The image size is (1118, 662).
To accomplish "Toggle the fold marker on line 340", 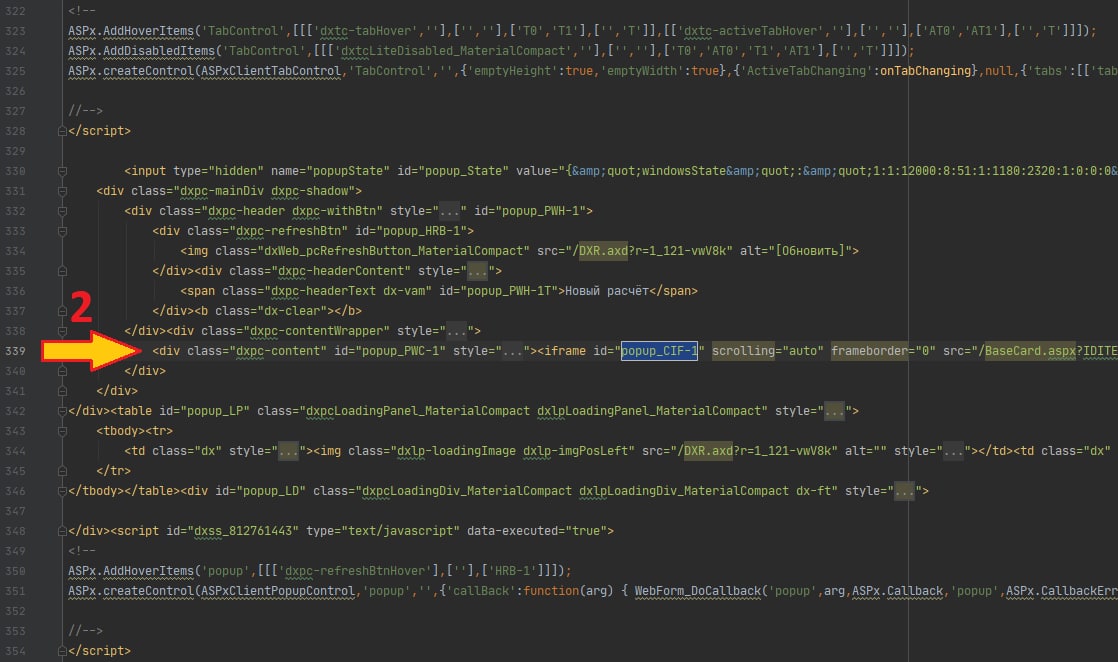I will click(62, 371).
